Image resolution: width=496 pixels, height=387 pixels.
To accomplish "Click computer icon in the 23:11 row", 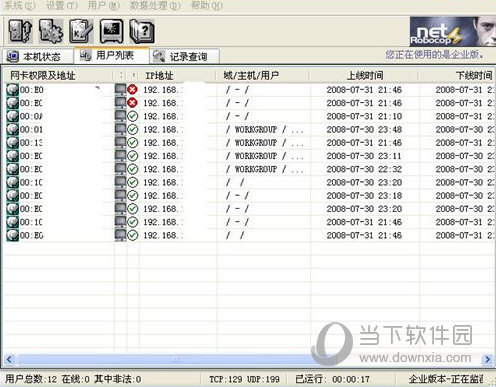I will (120, 156).
